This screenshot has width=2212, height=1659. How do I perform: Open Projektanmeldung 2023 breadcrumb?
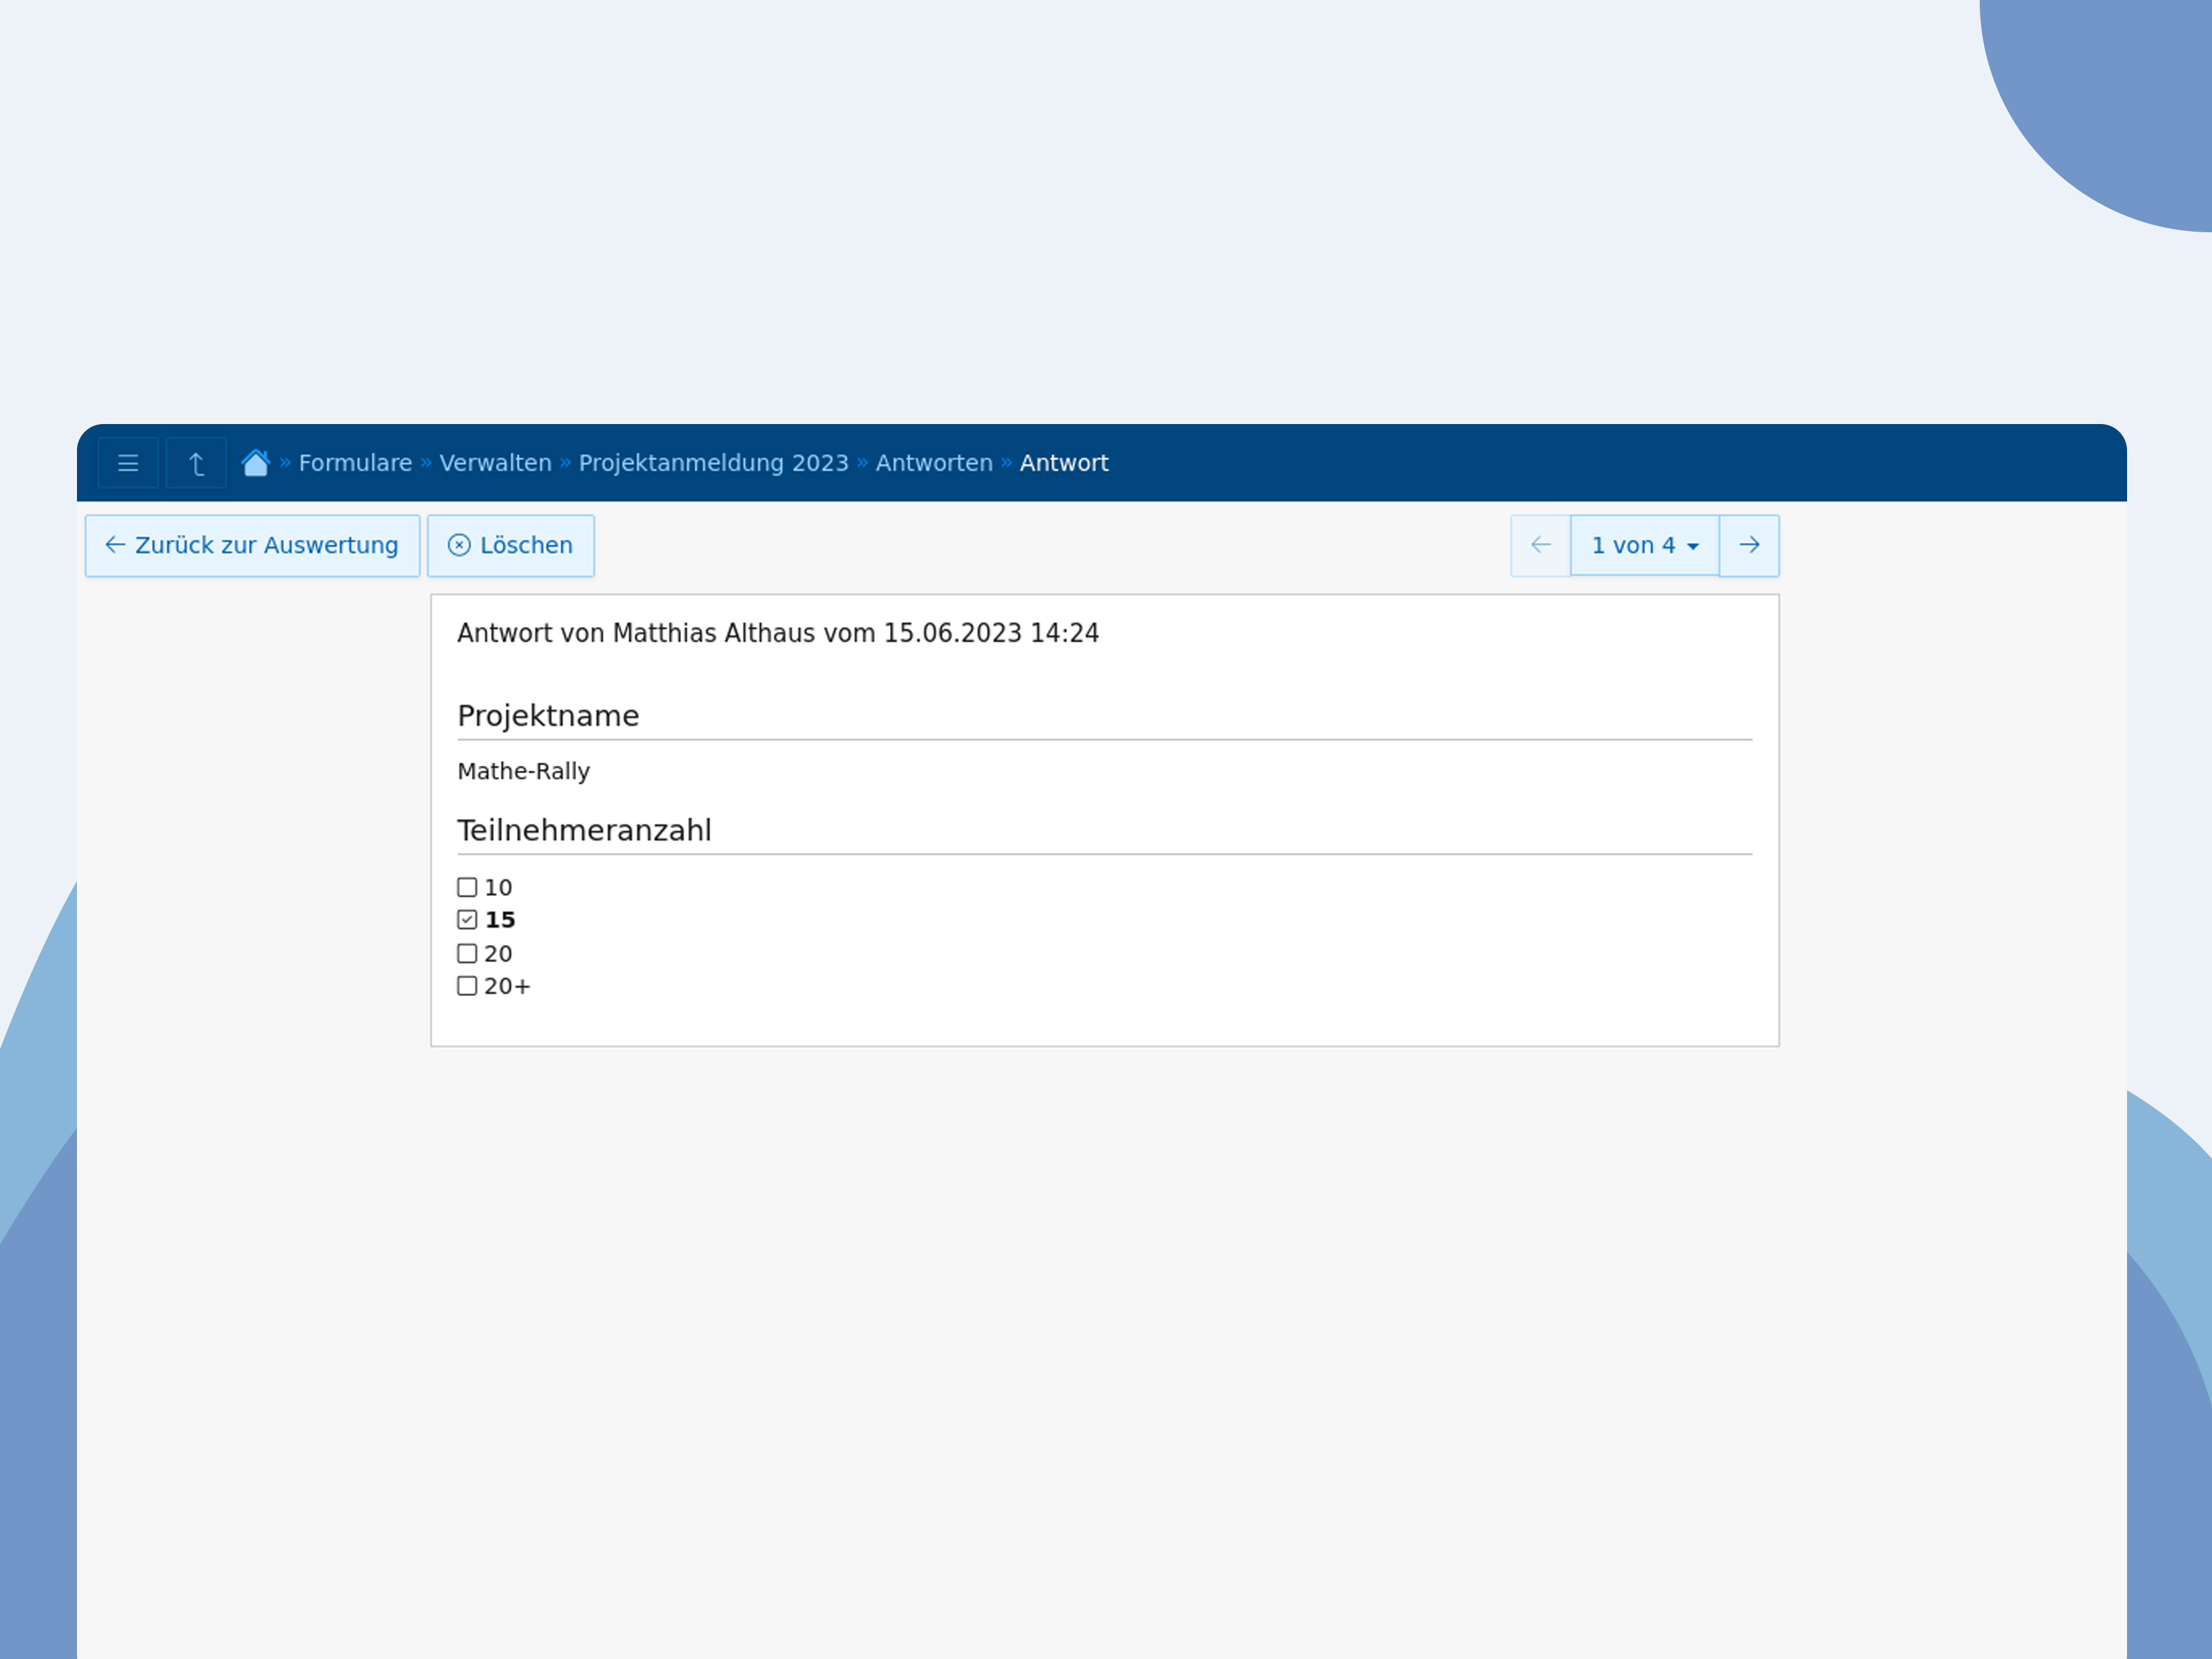pyautogui.click(x=713, y=463)
